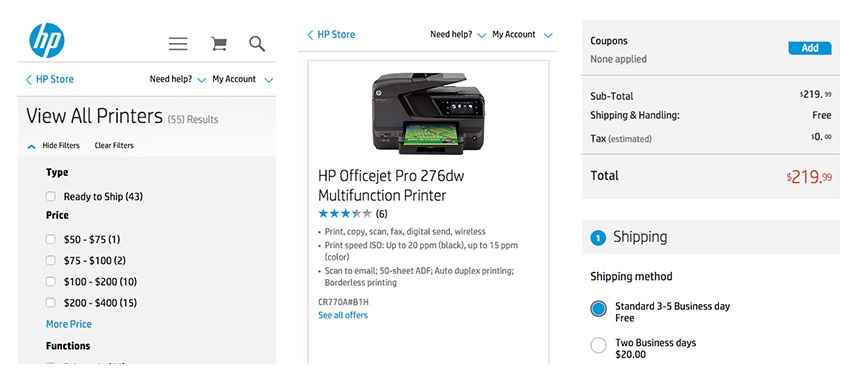Check the Ready to Ship filter

tap(51, 197)
